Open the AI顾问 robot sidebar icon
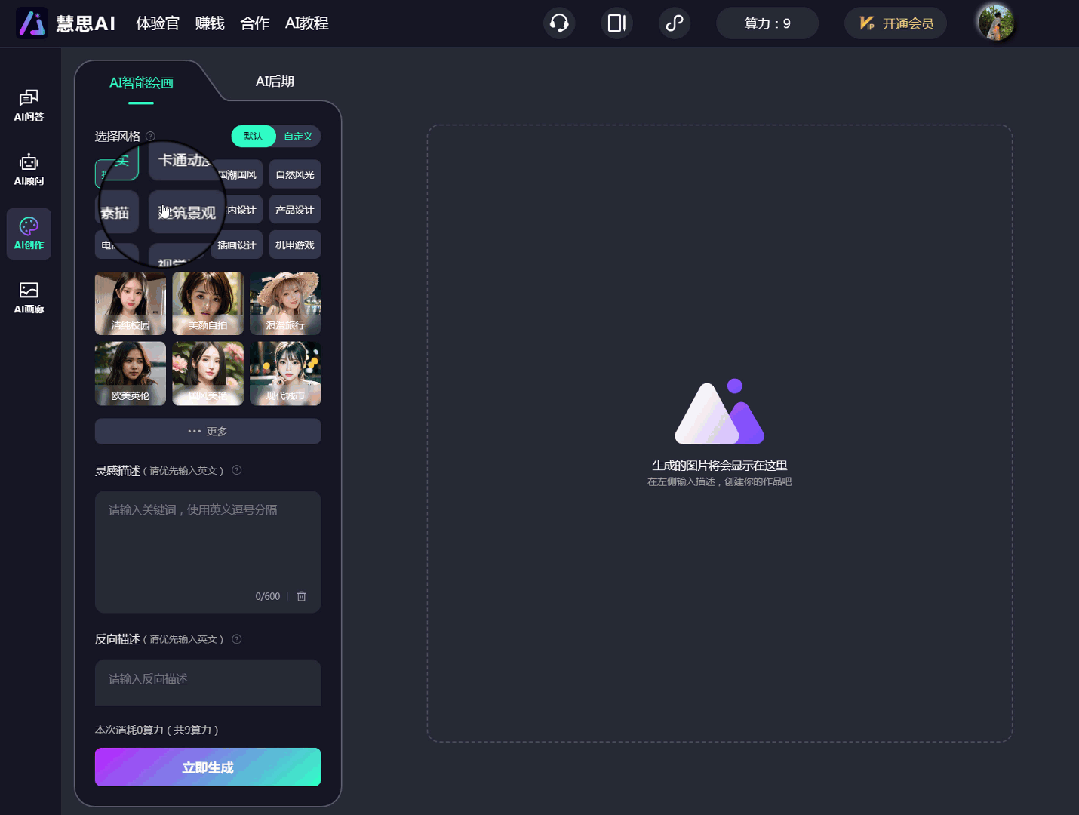The width and height of the screenshot is (1079, 815). coord(29,169)
